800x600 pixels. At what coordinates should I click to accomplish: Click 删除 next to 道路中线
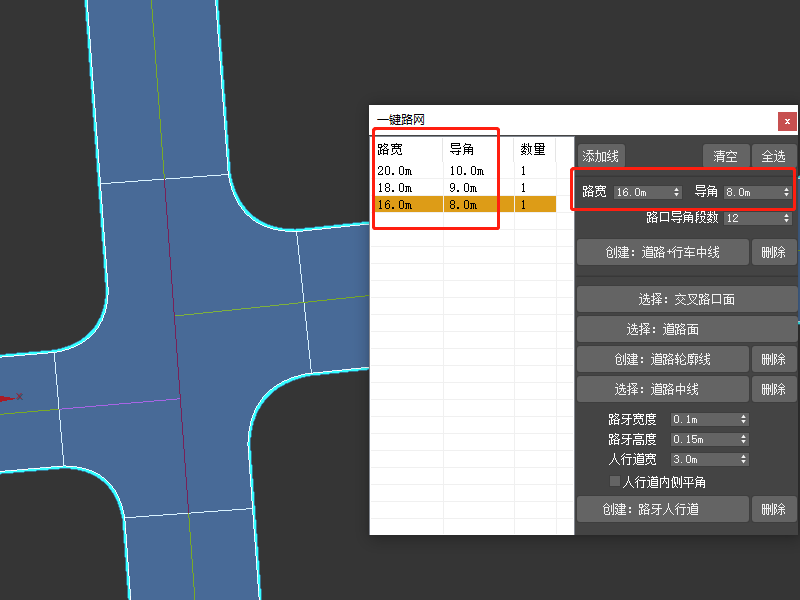tap(773, 389)
